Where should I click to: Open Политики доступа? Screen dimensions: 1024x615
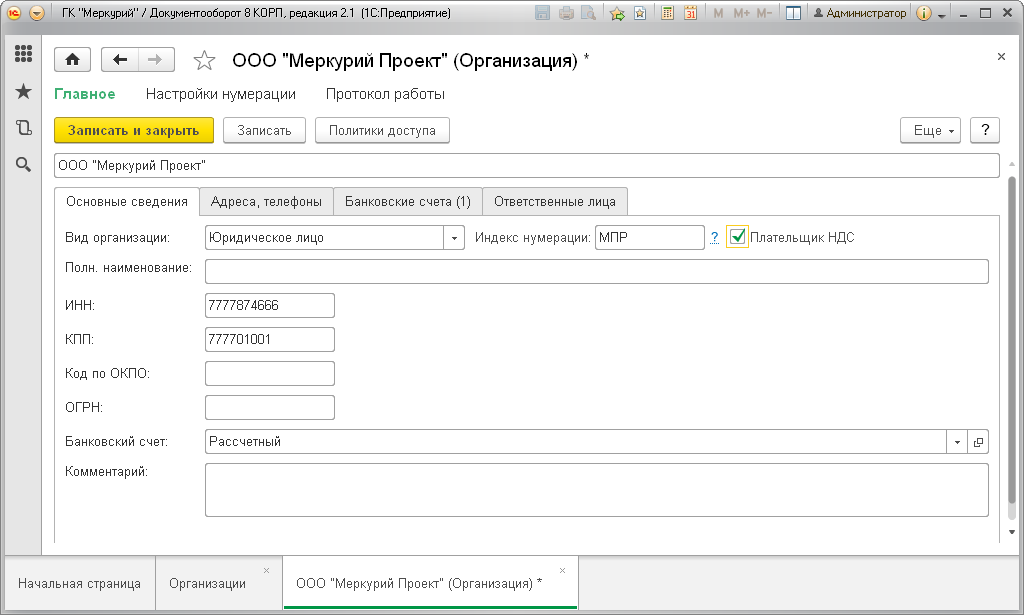click(382, 131)
